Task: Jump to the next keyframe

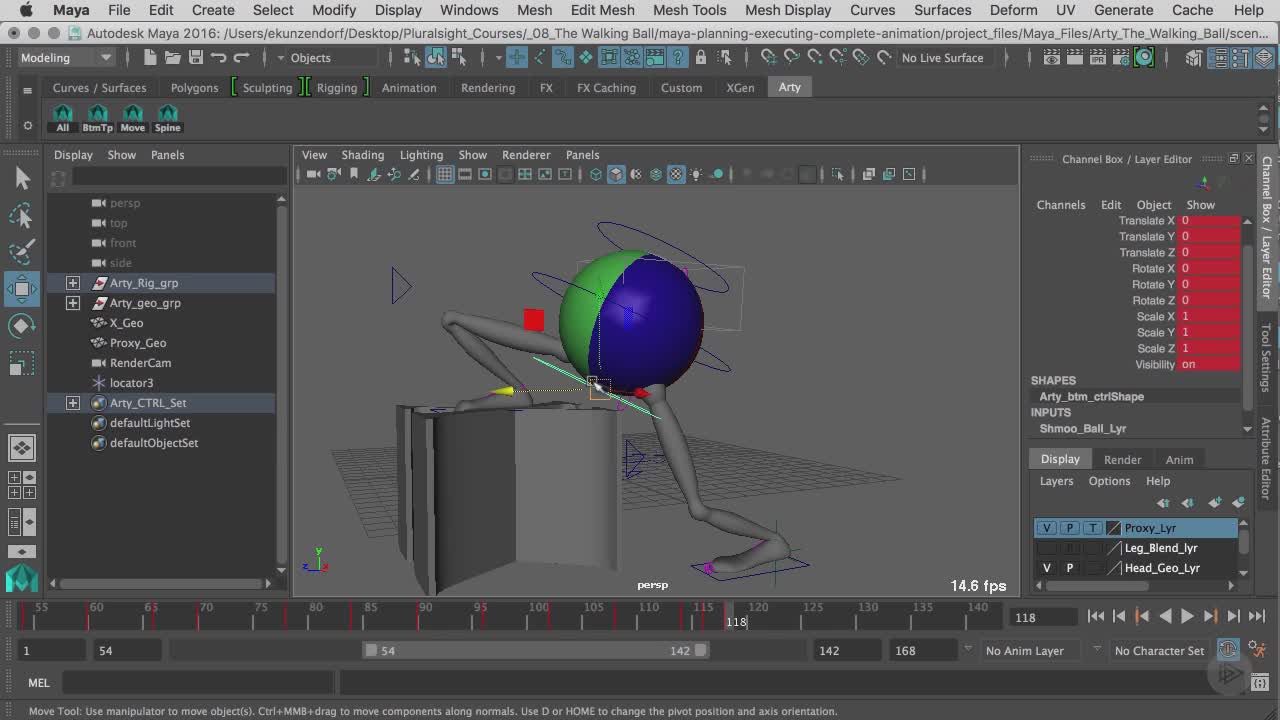Action: [x=1210, y=617]
